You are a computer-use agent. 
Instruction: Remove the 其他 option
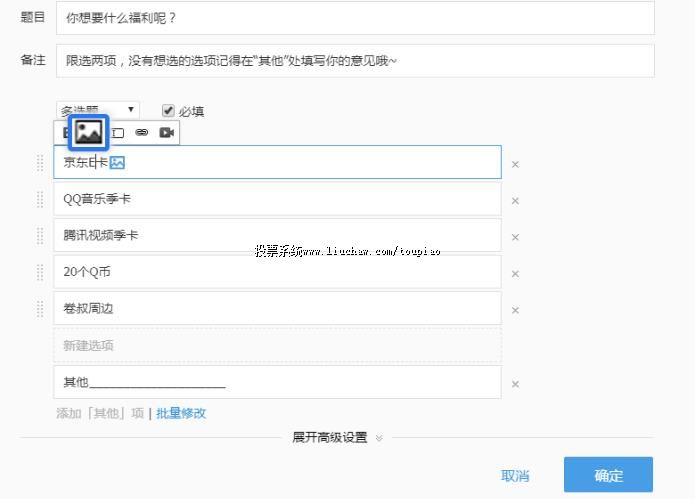coord(515,384)
